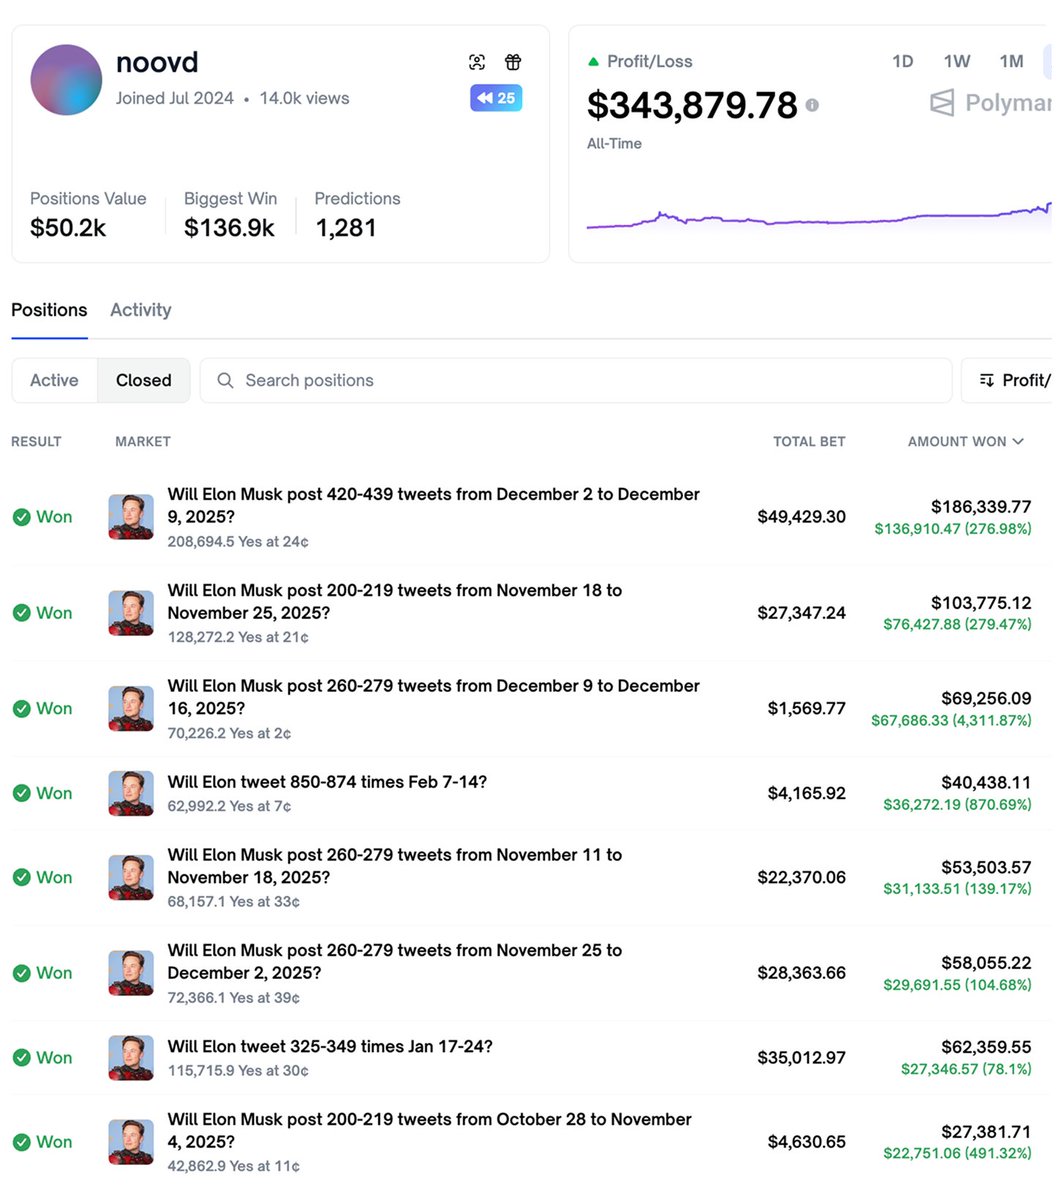Sort by the Amount Won column chevron
Viewport: 1059px width, 1200px height.
(x=1018, y=441)
